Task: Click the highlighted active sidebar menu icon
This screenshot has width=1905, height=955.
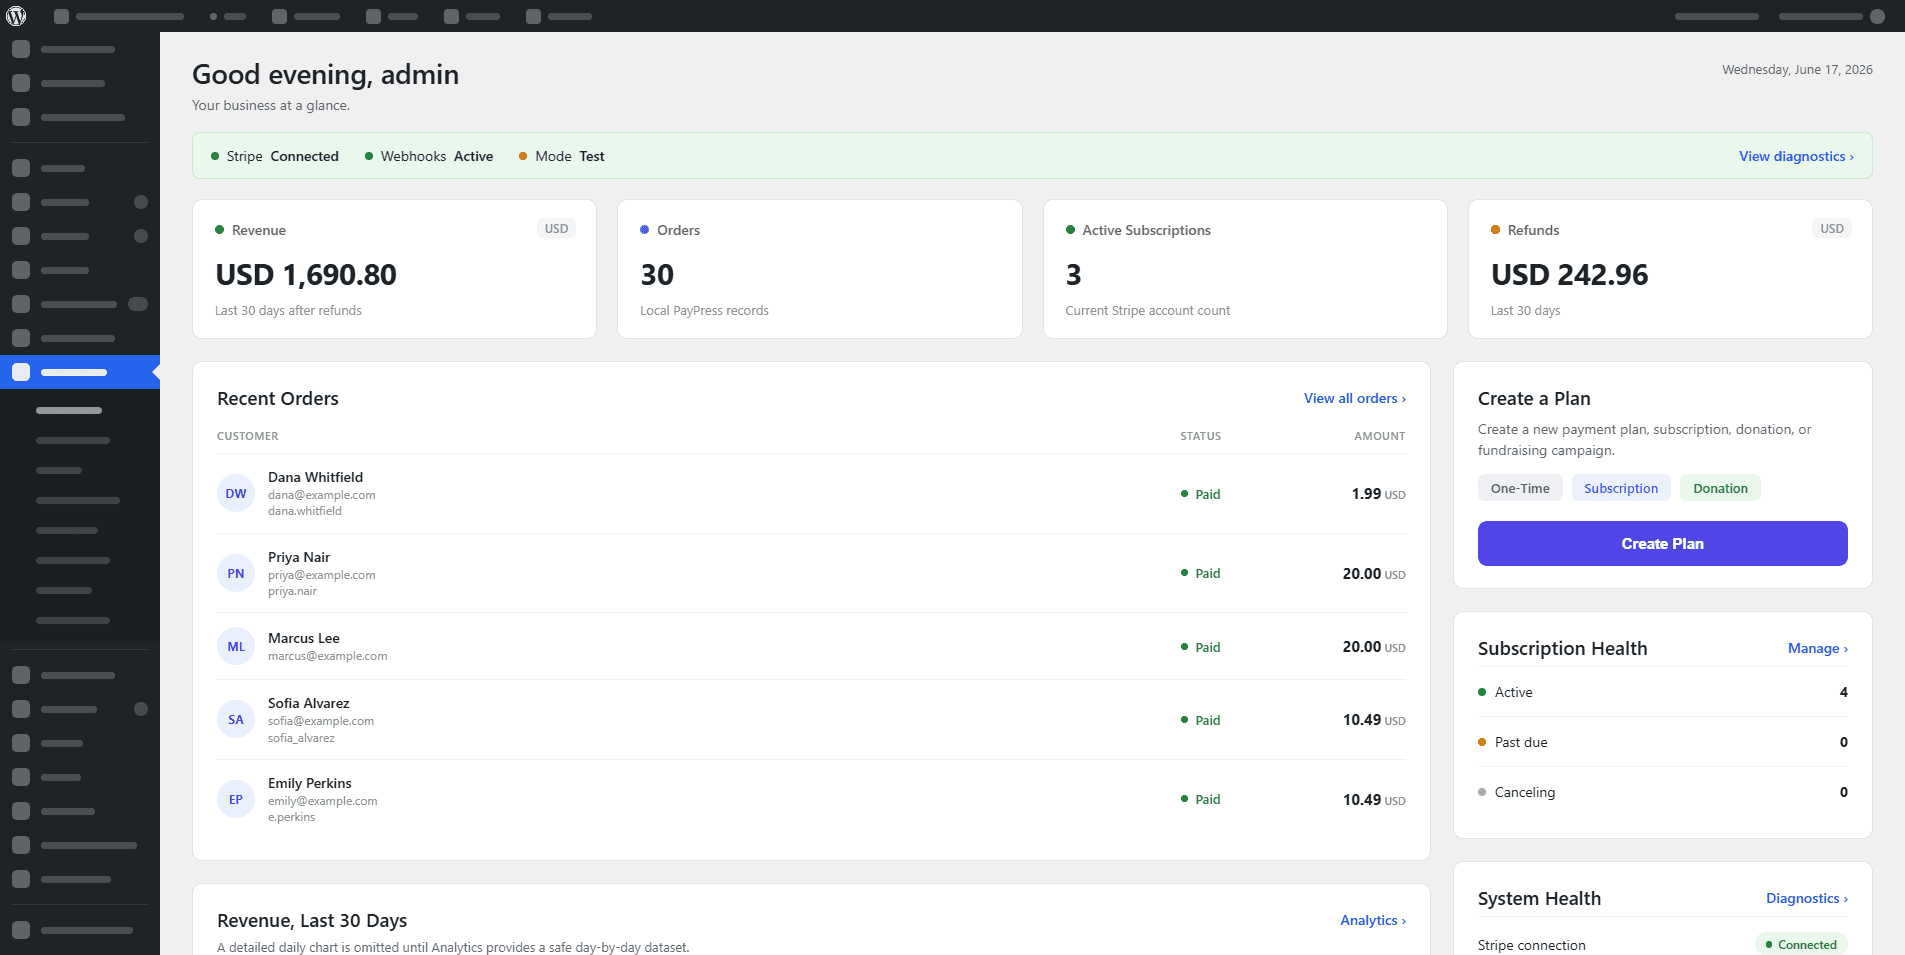Action: pyautogui.click(x=21, y=372)
